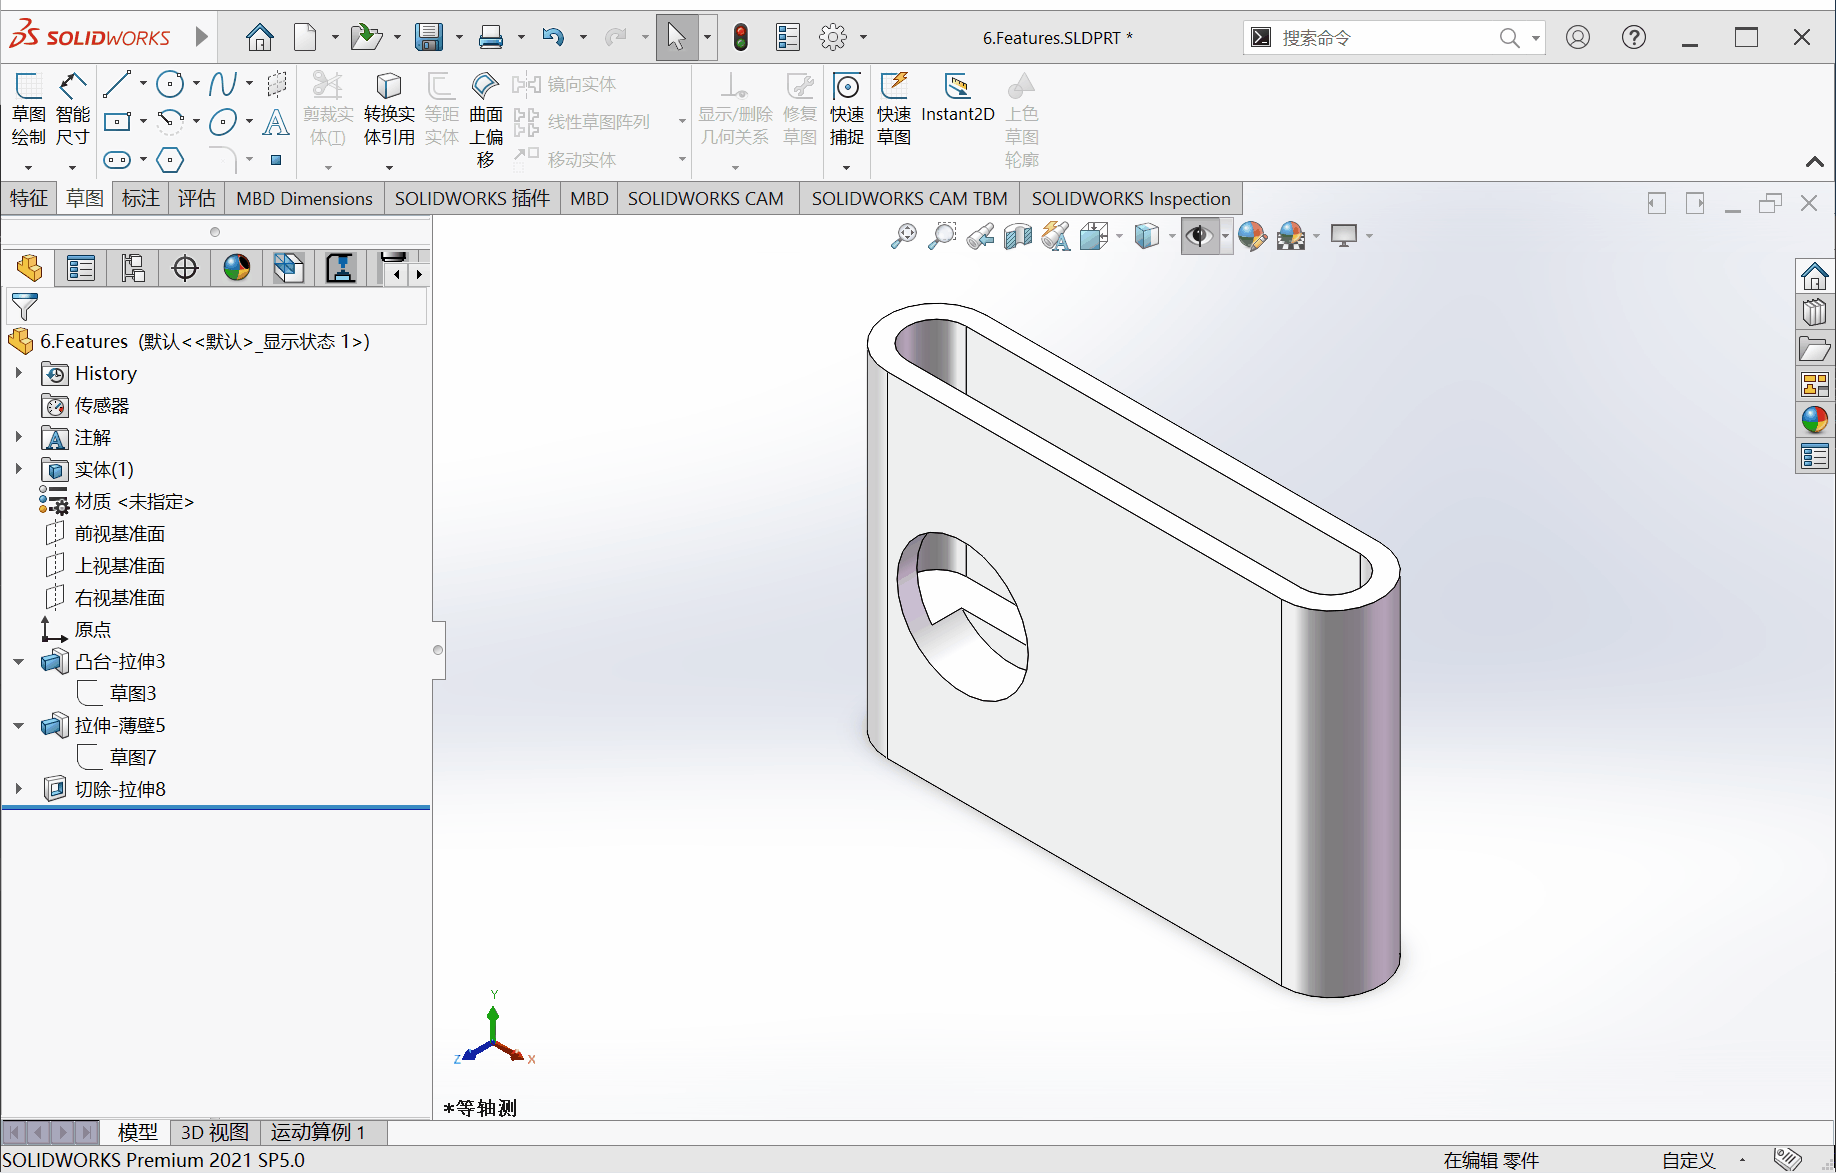The height and width of the screenshot is (1173, 1836).
Task: Open the DisplayManager color ball tab icon
Action: click(237, 268)
